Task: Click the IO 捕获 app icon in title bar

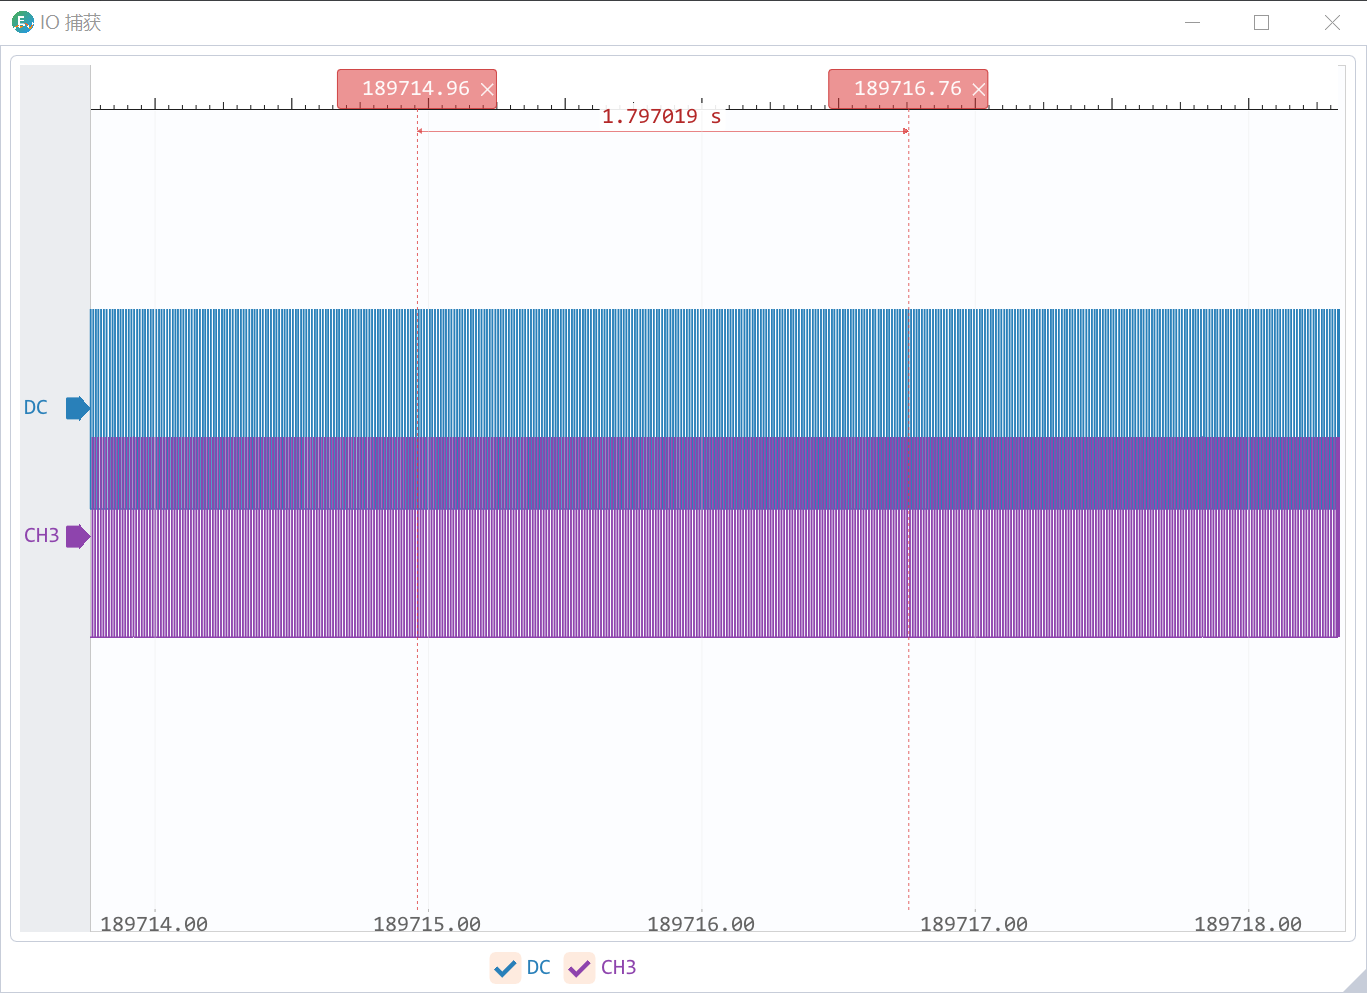Action: [x=22, y=22]
